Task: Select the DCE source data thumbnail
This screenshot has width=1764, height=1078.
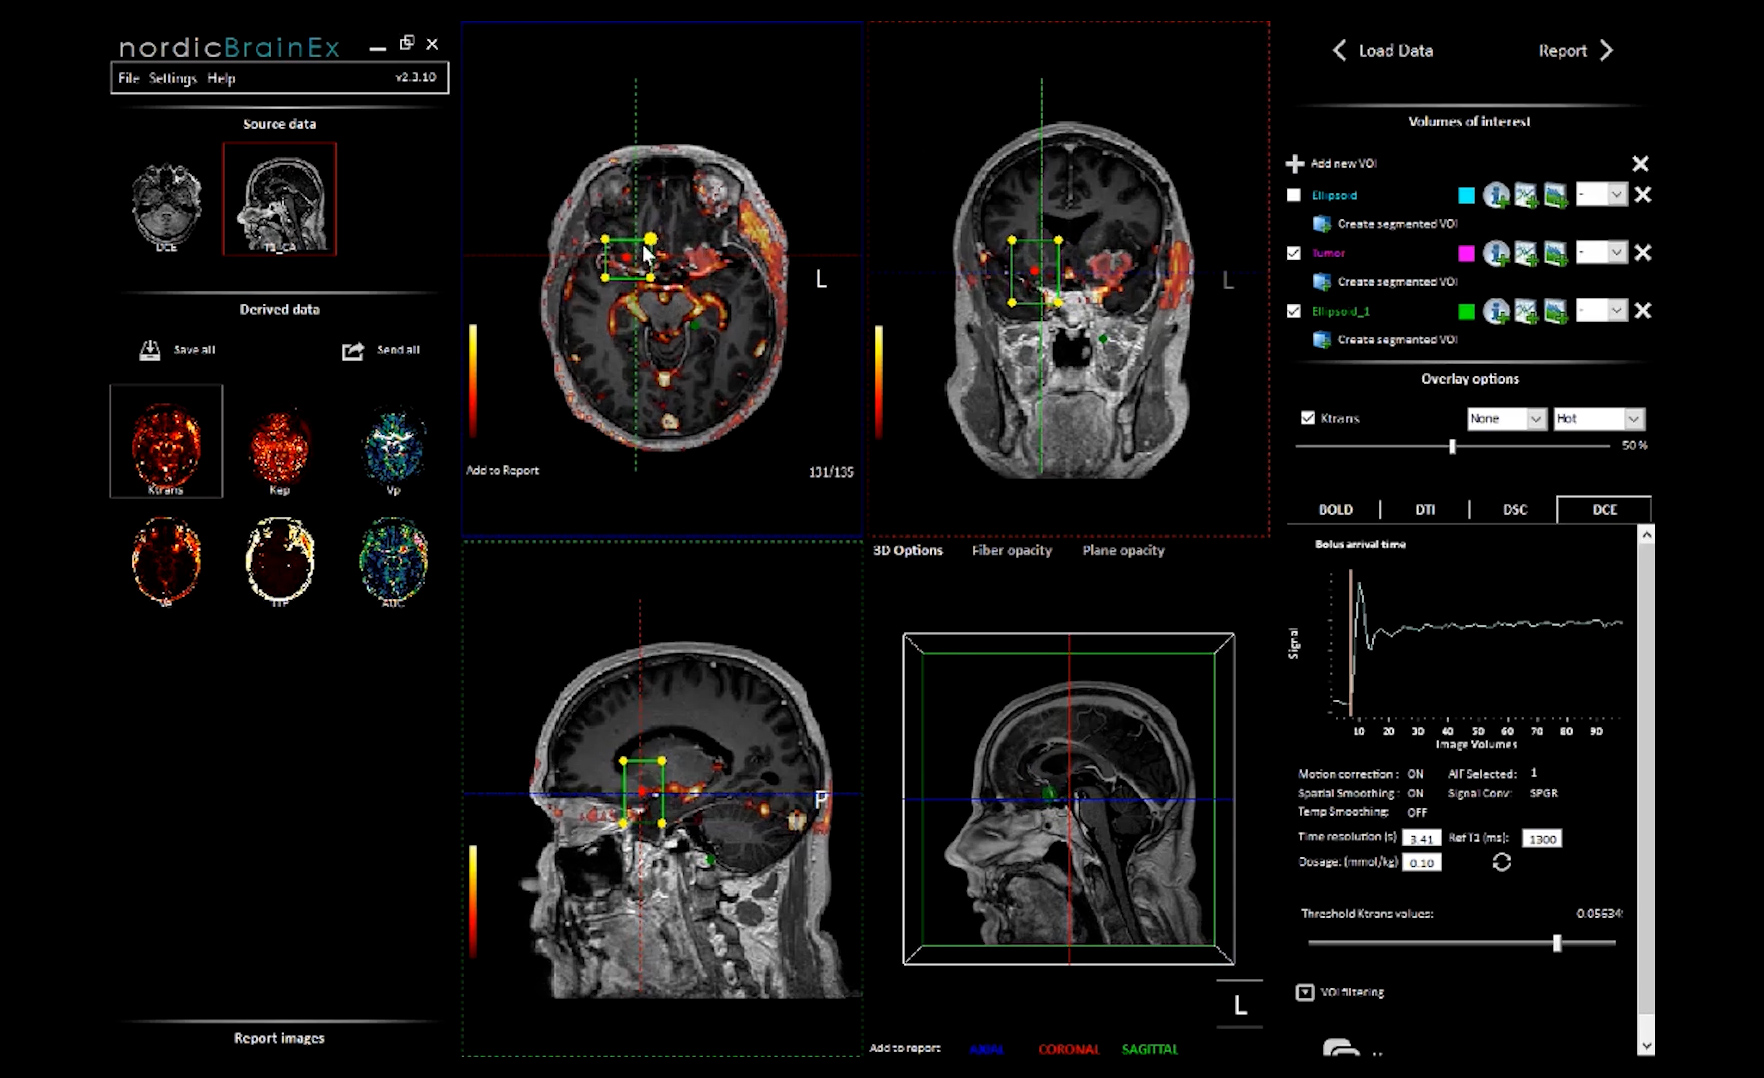Action: (166, 207)
